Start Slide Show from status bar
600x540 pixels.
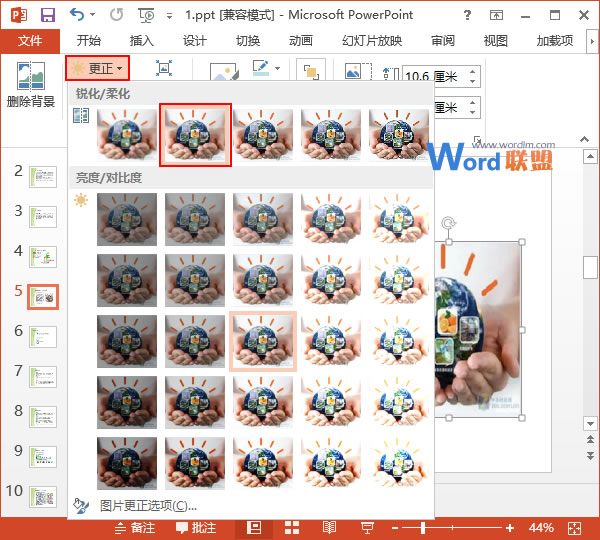coord(367,528)
